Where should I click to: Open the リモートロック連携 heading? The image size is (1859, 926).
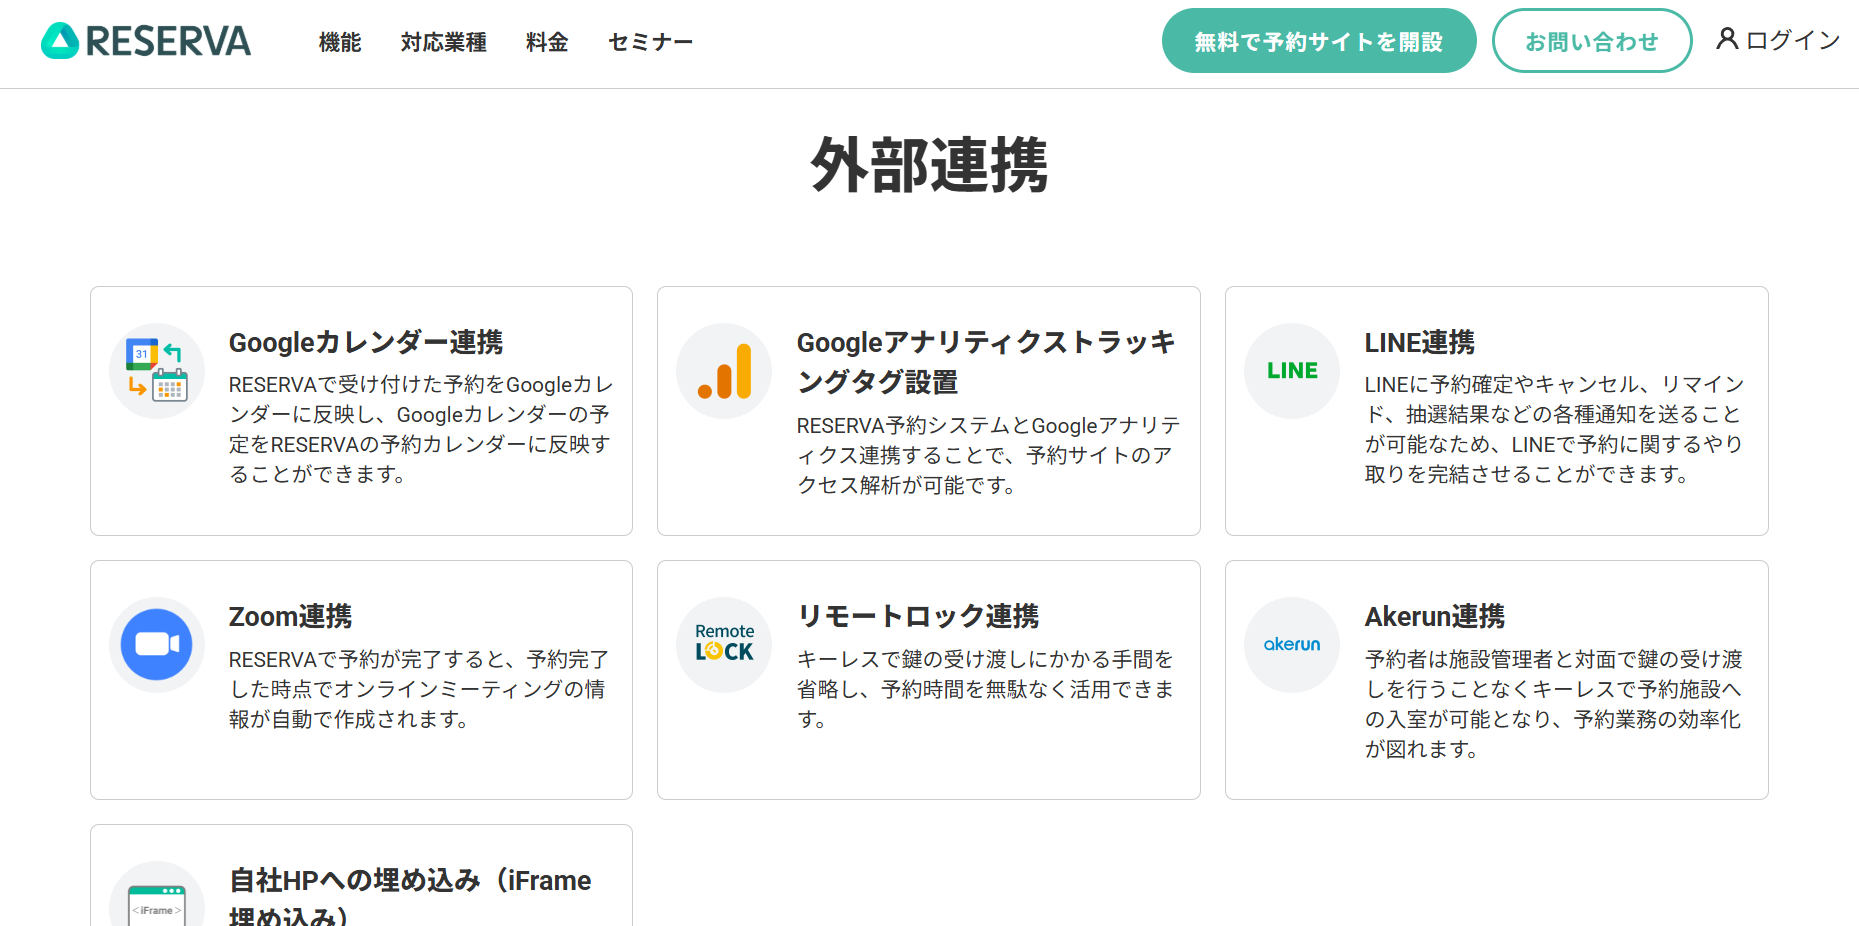coord(918,616)
